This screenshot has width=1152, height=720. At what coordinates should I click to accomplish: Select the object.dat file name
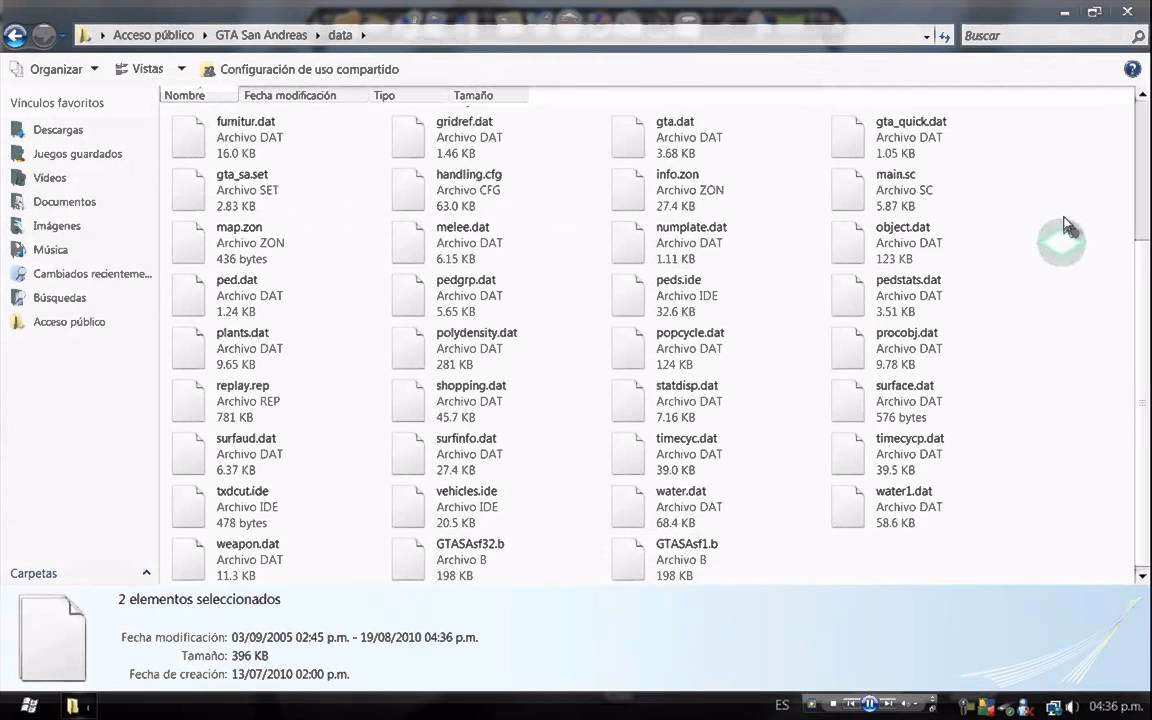(902, 227)
